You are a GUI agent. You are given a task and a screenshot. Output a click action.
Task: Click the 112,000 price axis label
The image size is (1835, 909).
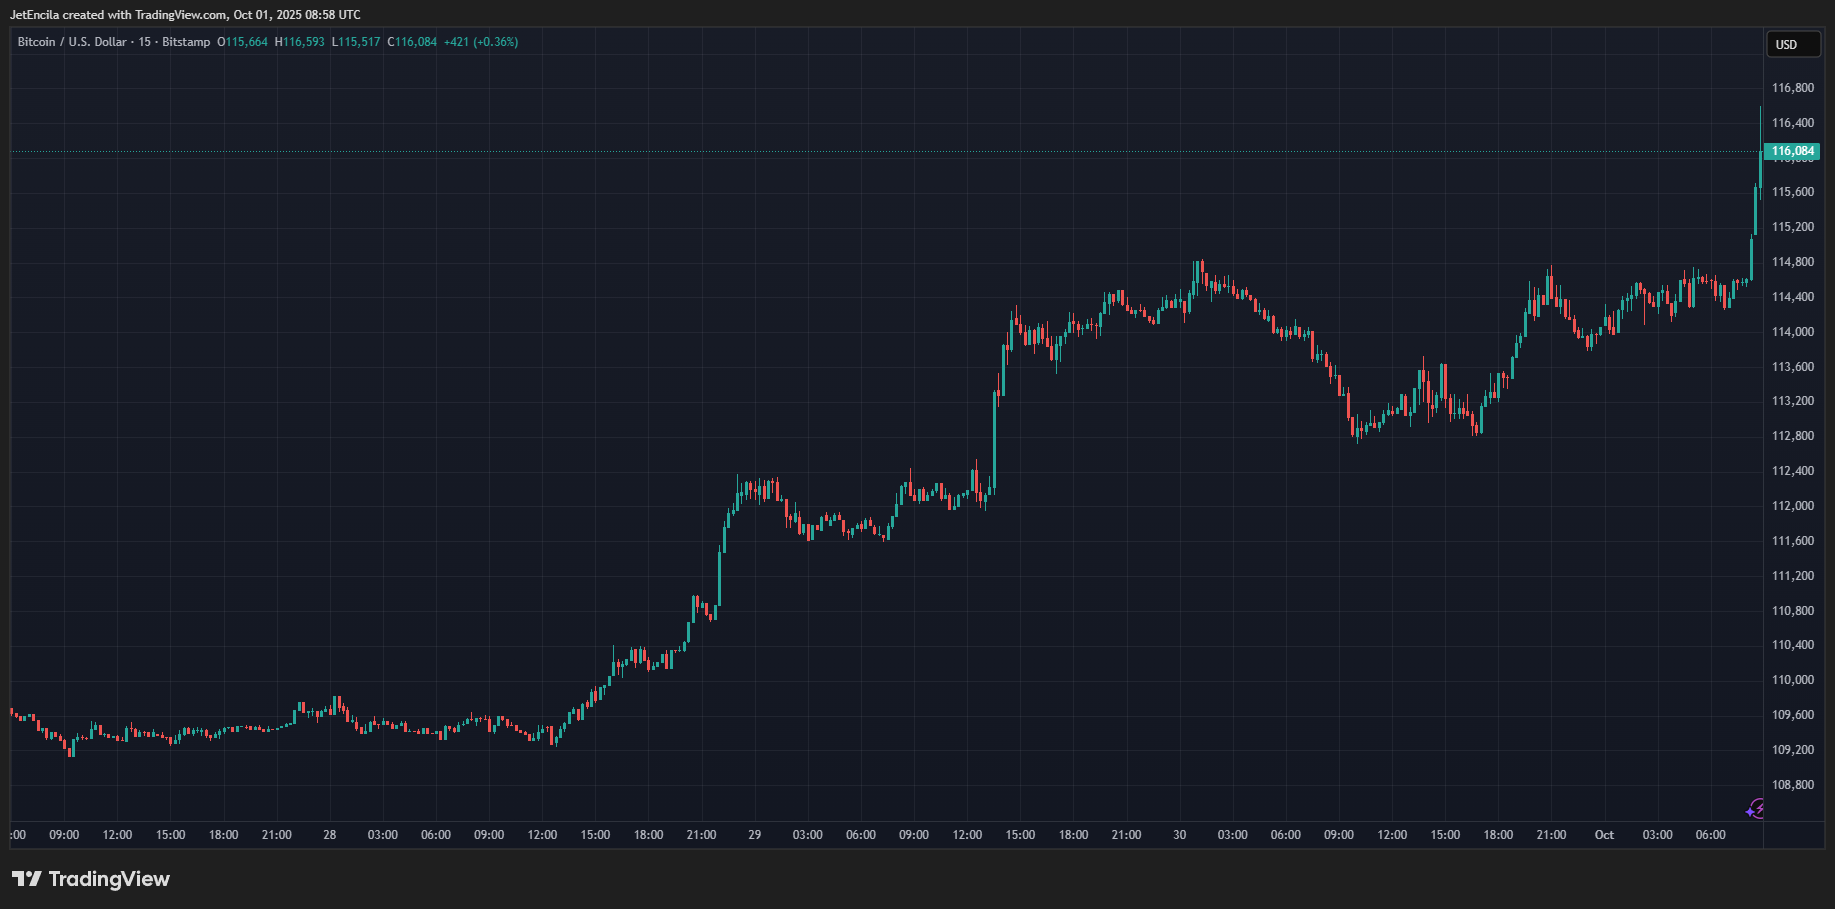click(x=1792, y=506)
